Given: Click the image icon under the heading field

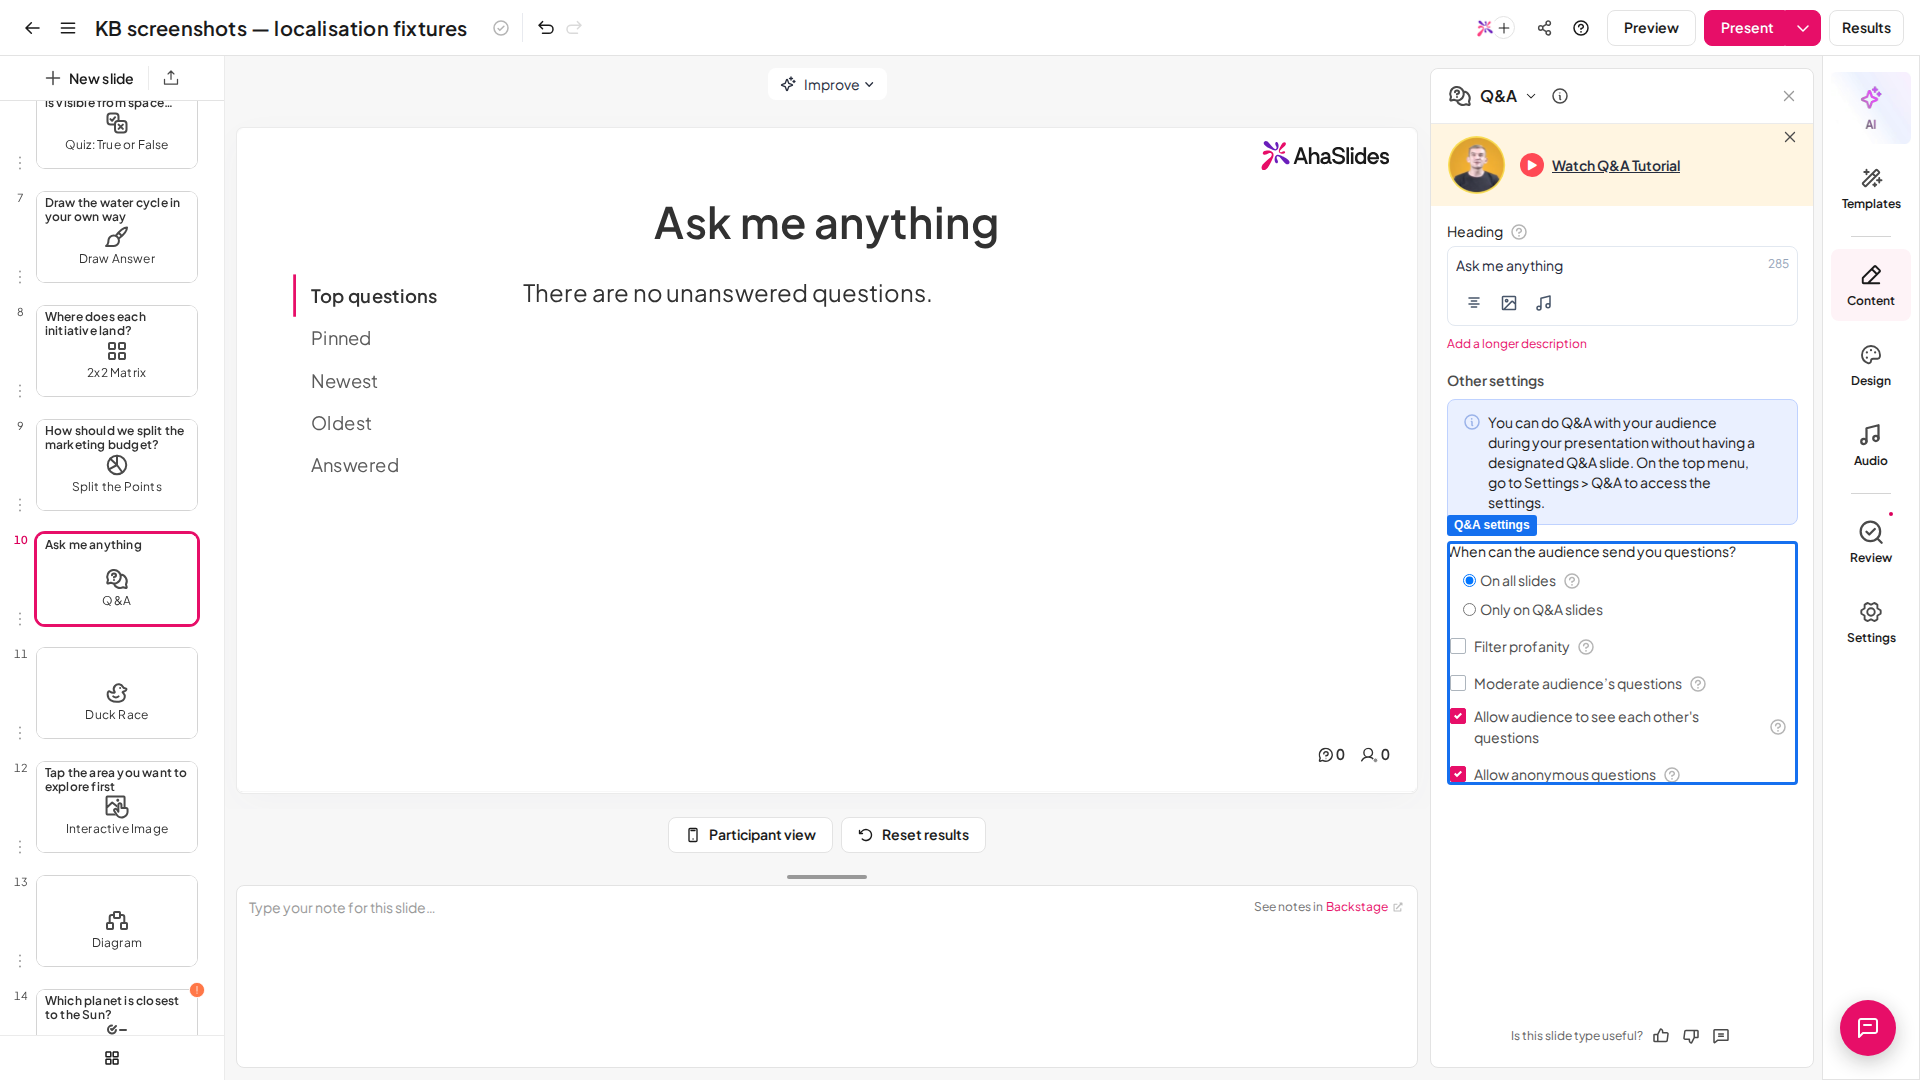Looking at the screenshot, I should (1509, 303).
